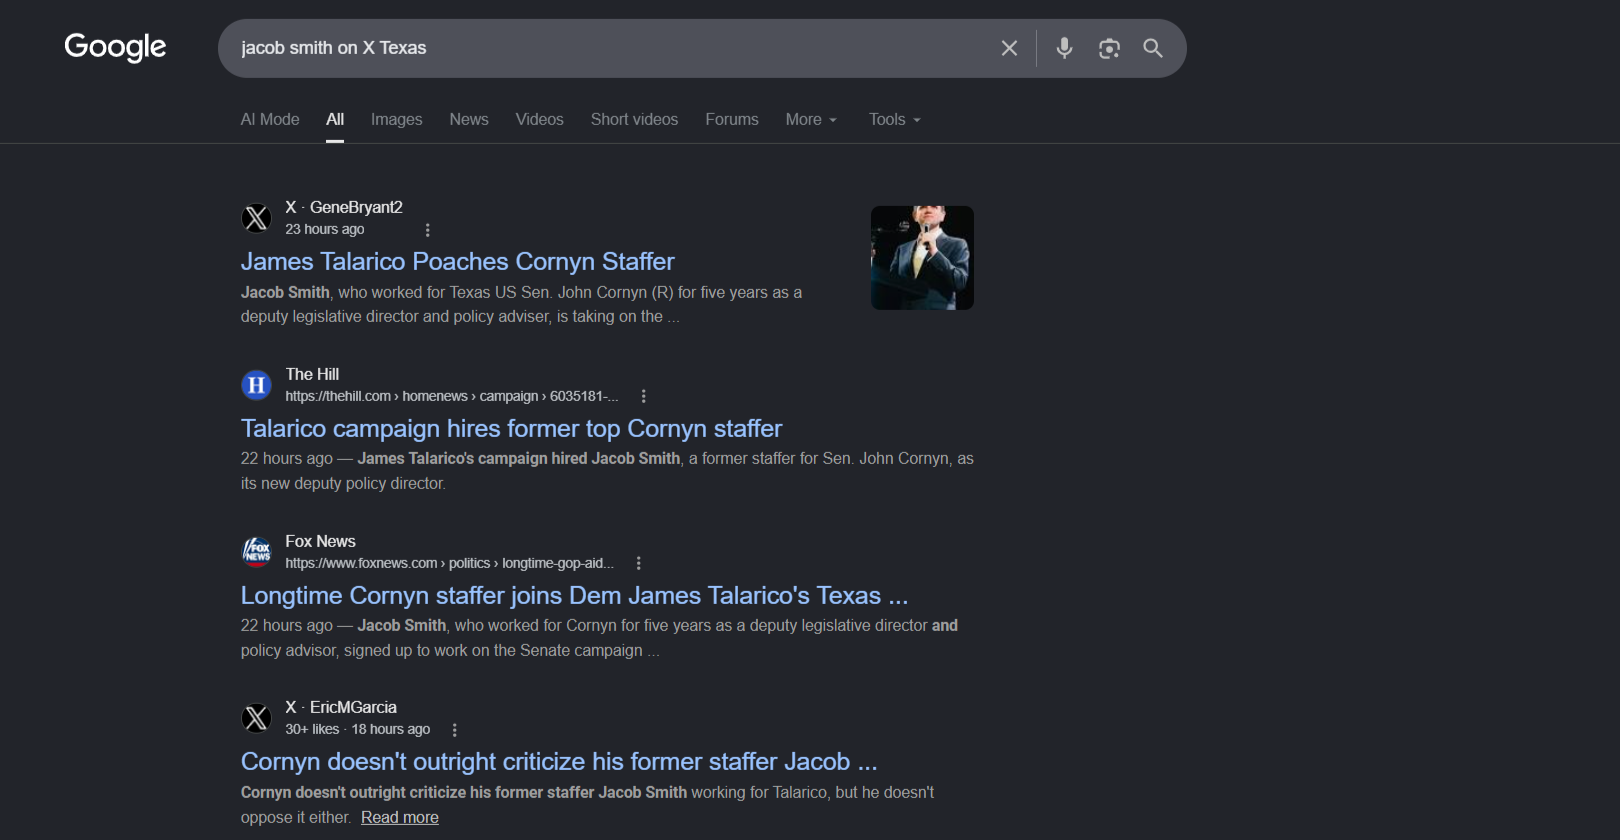
Task: Open the options menu for the Fox News result
Action: click(639, 563)
